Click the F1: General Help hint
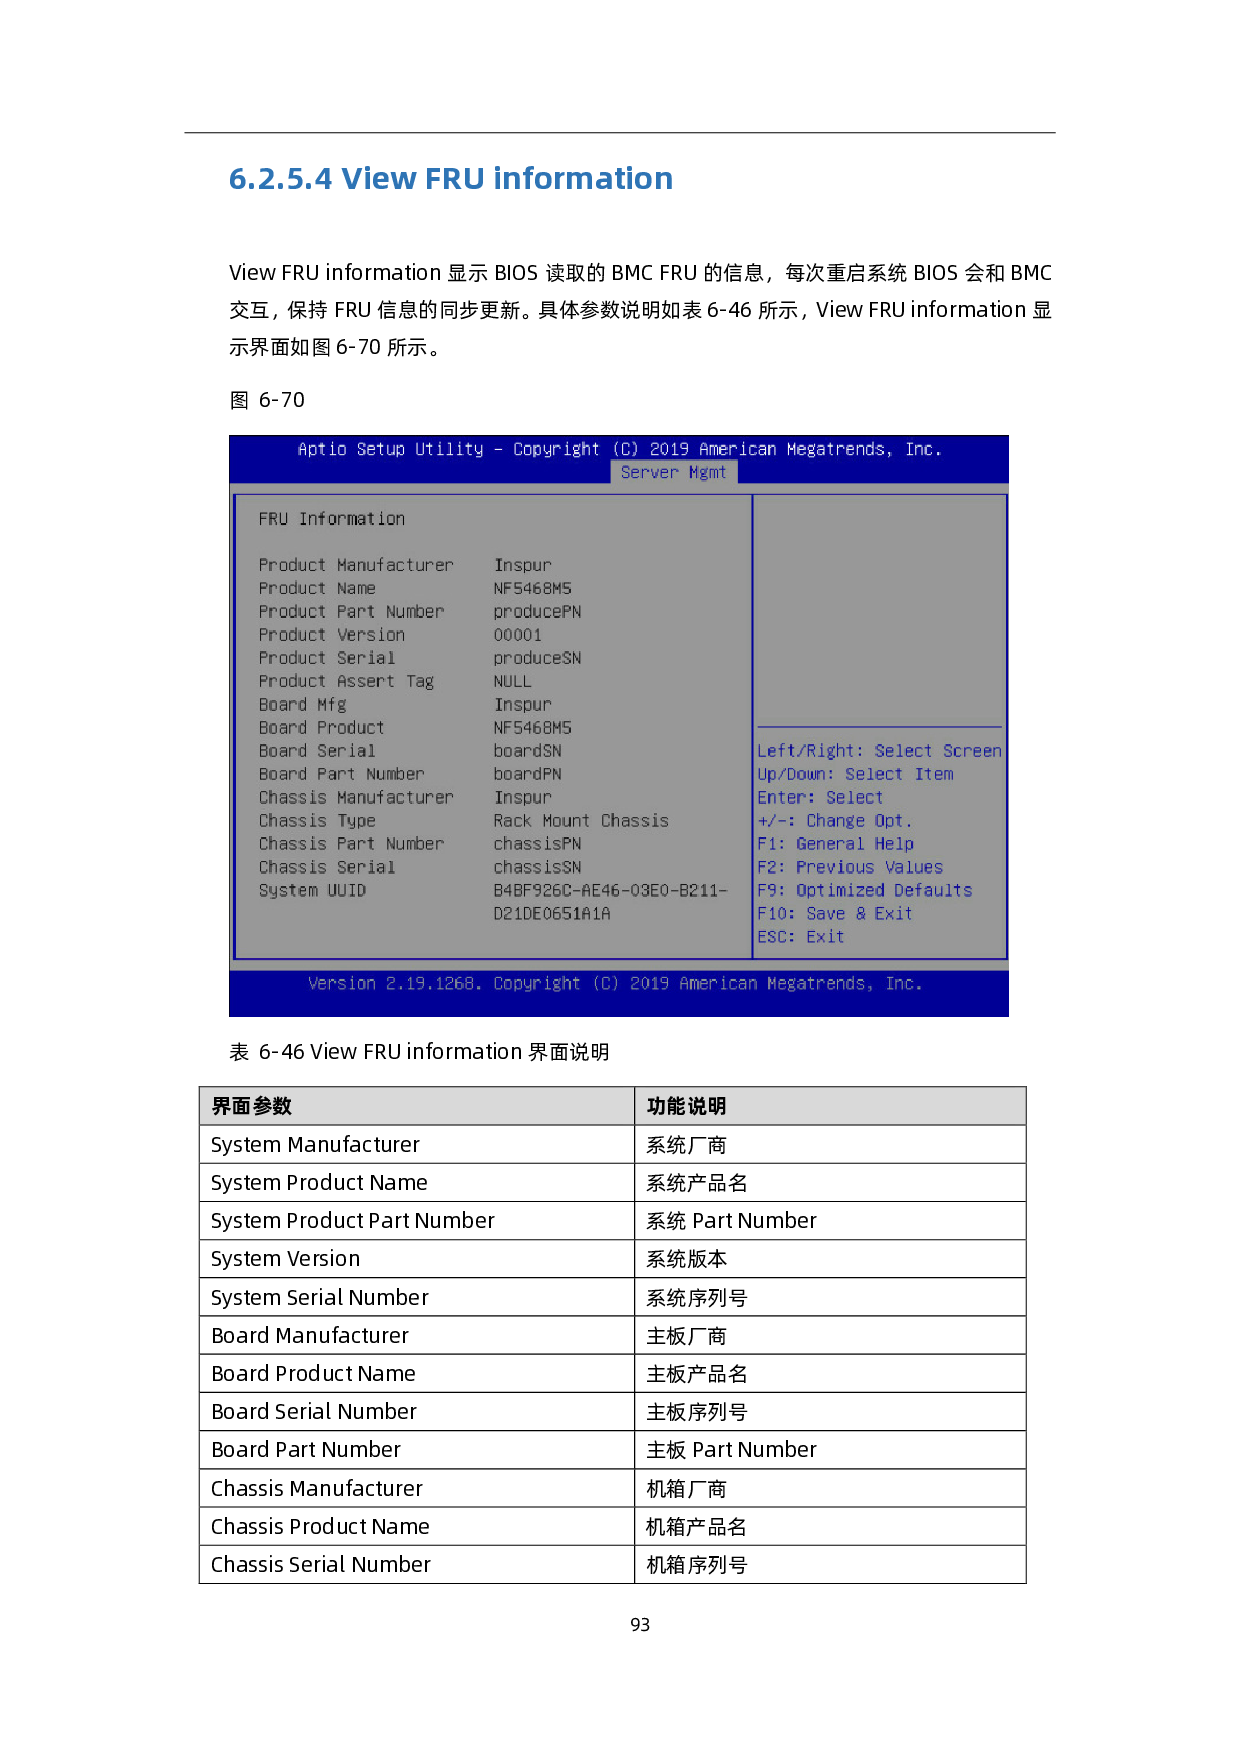1240x1754 pixels. (x=835, y=844)
